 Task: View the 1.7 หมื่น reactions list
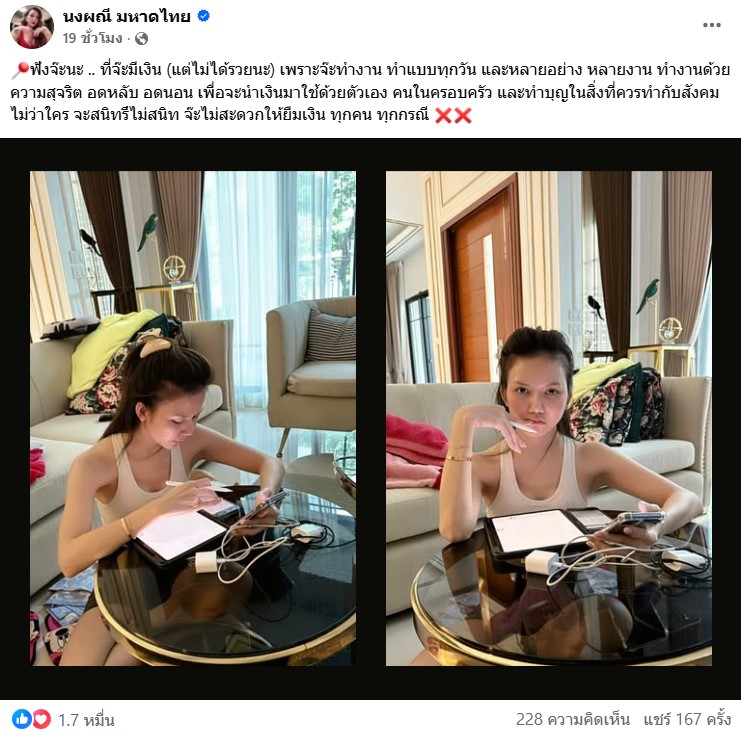click(86, 720)
